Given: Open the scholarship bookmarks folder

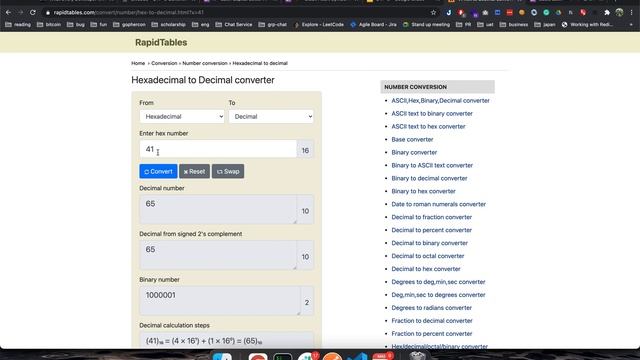Looking at the screenshot, I should point(168,24).
